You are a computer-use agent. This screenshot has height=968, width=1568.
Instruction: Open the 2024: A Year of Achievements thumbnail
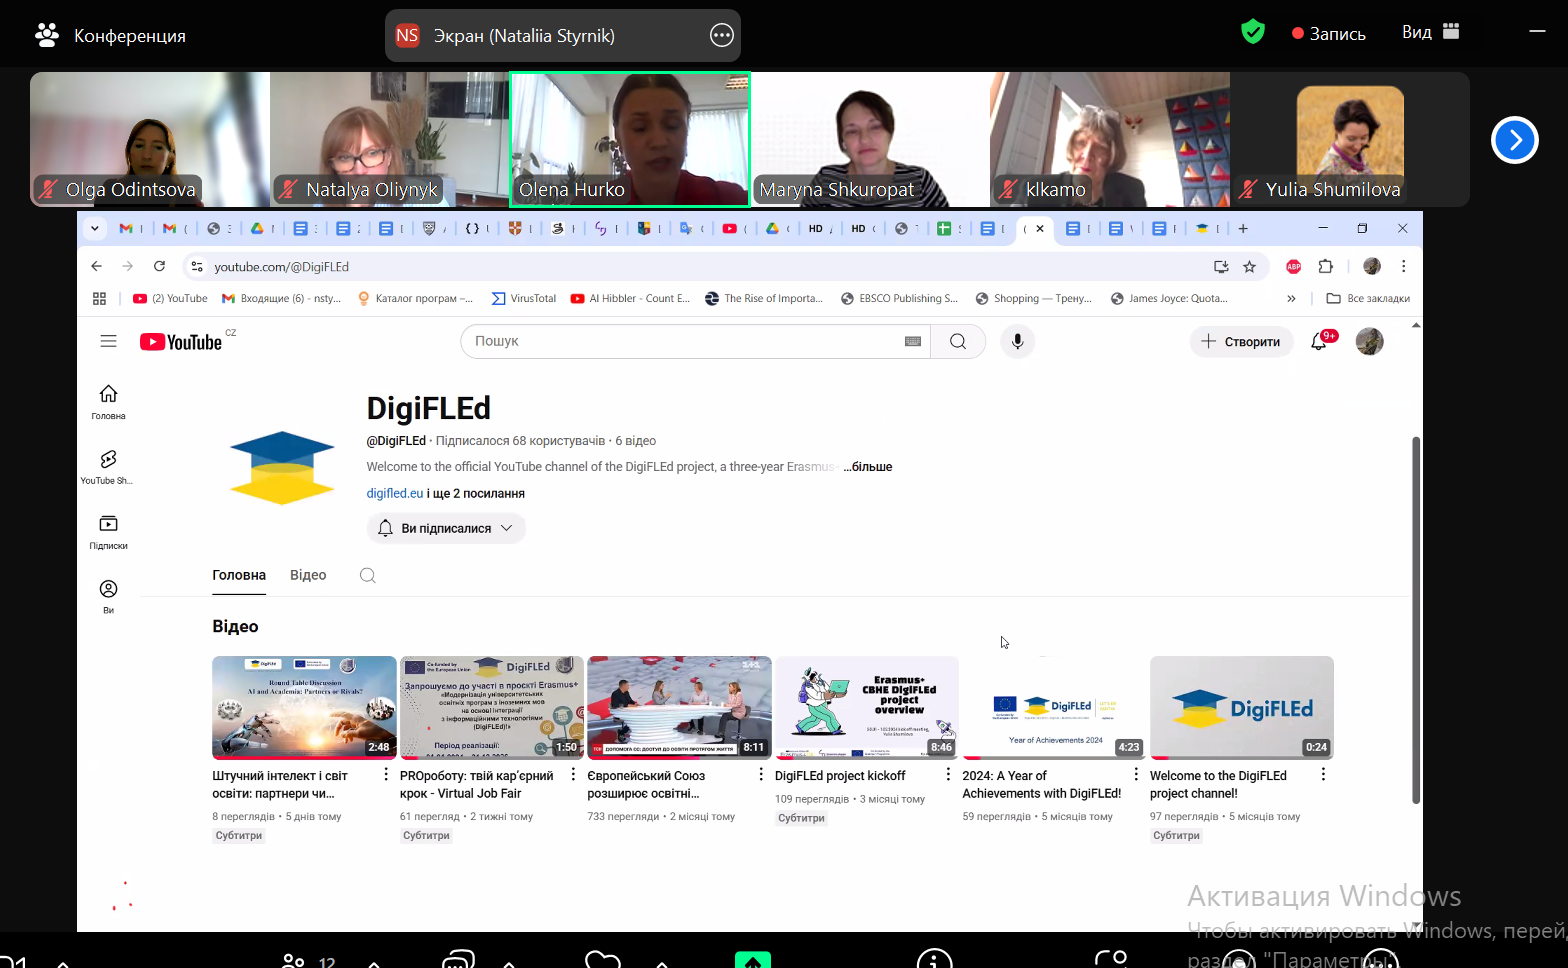pos(1054,707)
